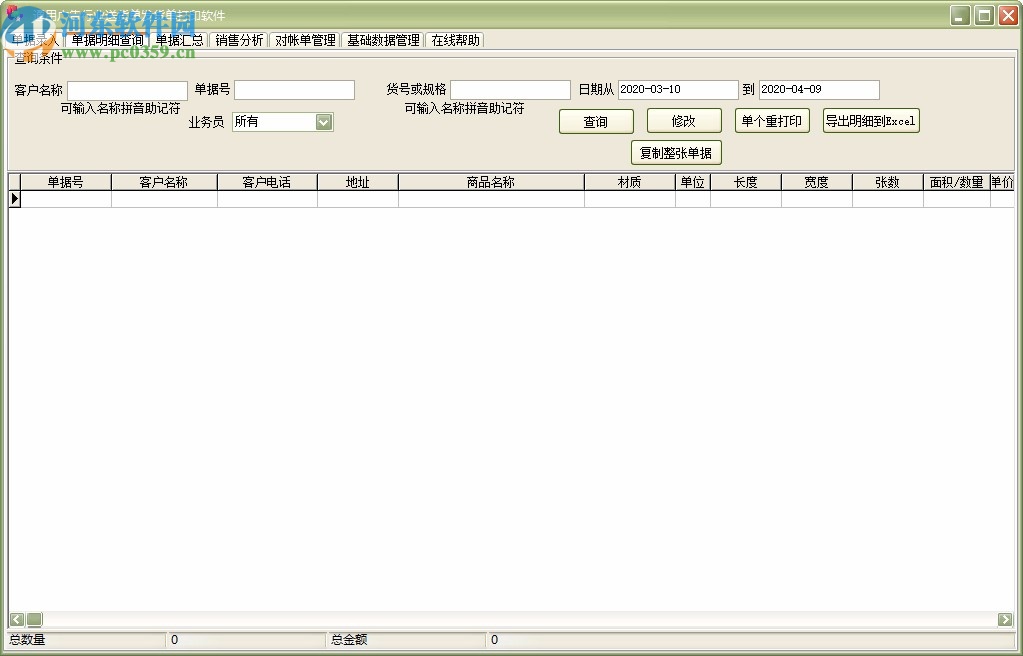Click the 长度 column header
1023x656 pixels.
[x=746, y=182]
